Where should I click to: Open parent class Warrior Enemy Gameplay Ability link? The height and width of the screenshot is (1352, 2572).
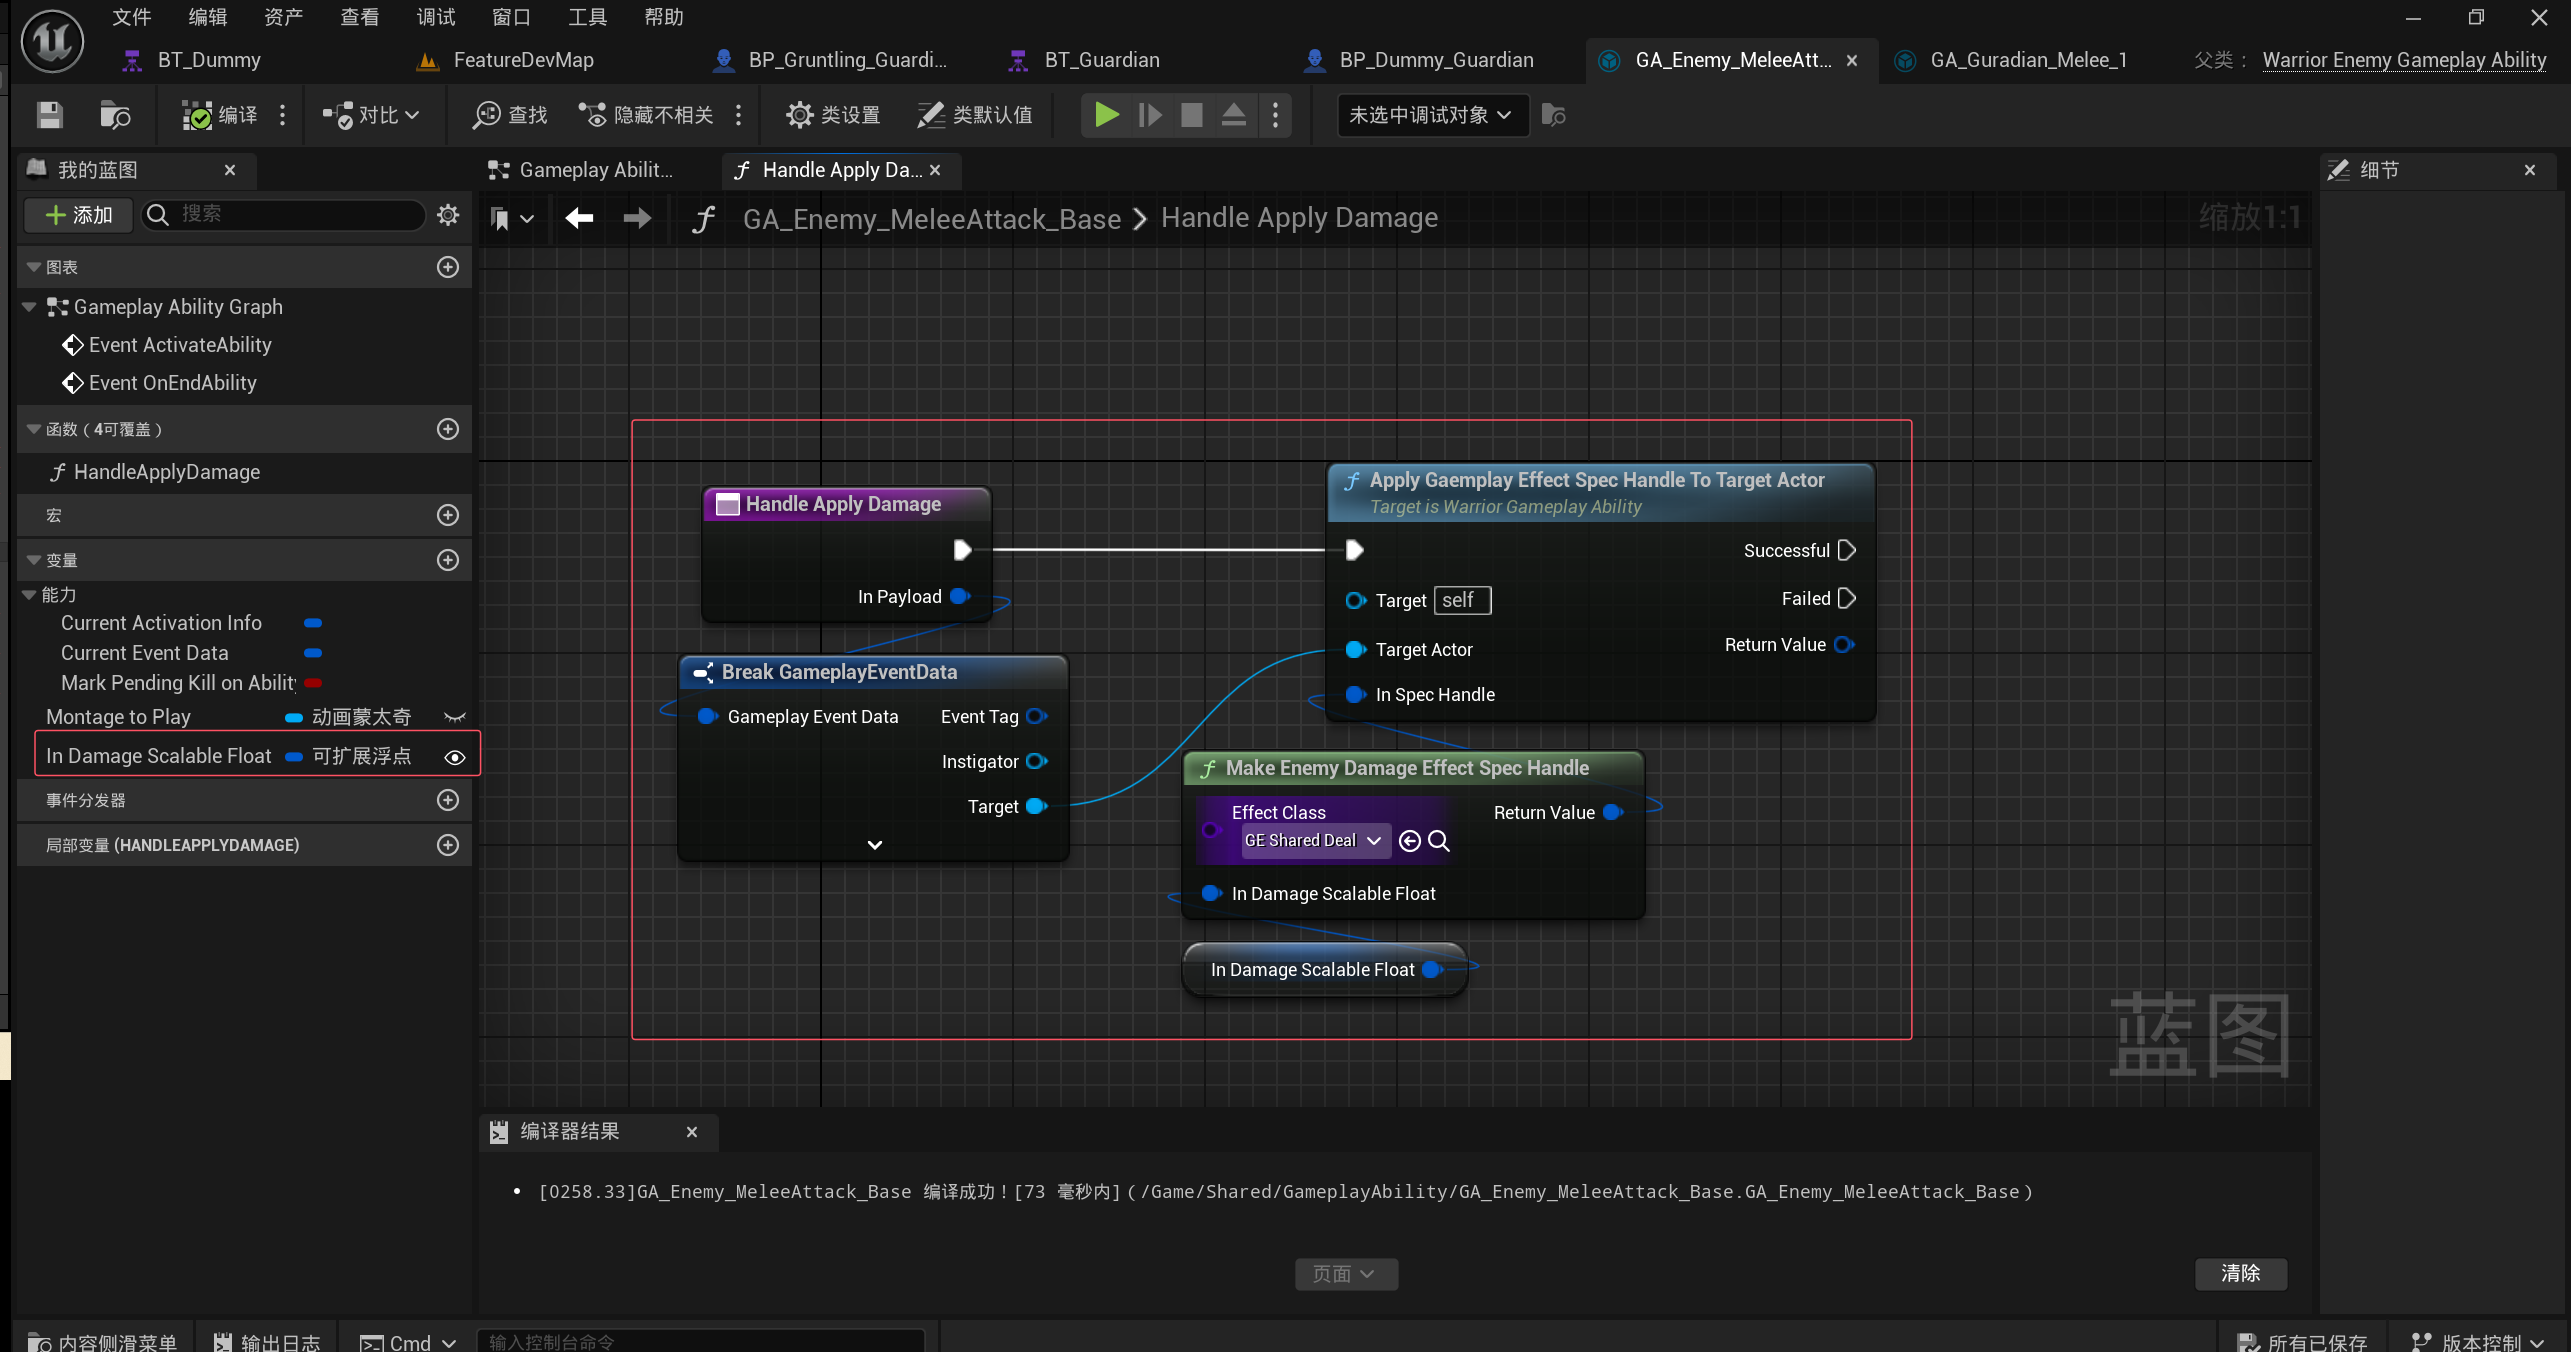2404,60
